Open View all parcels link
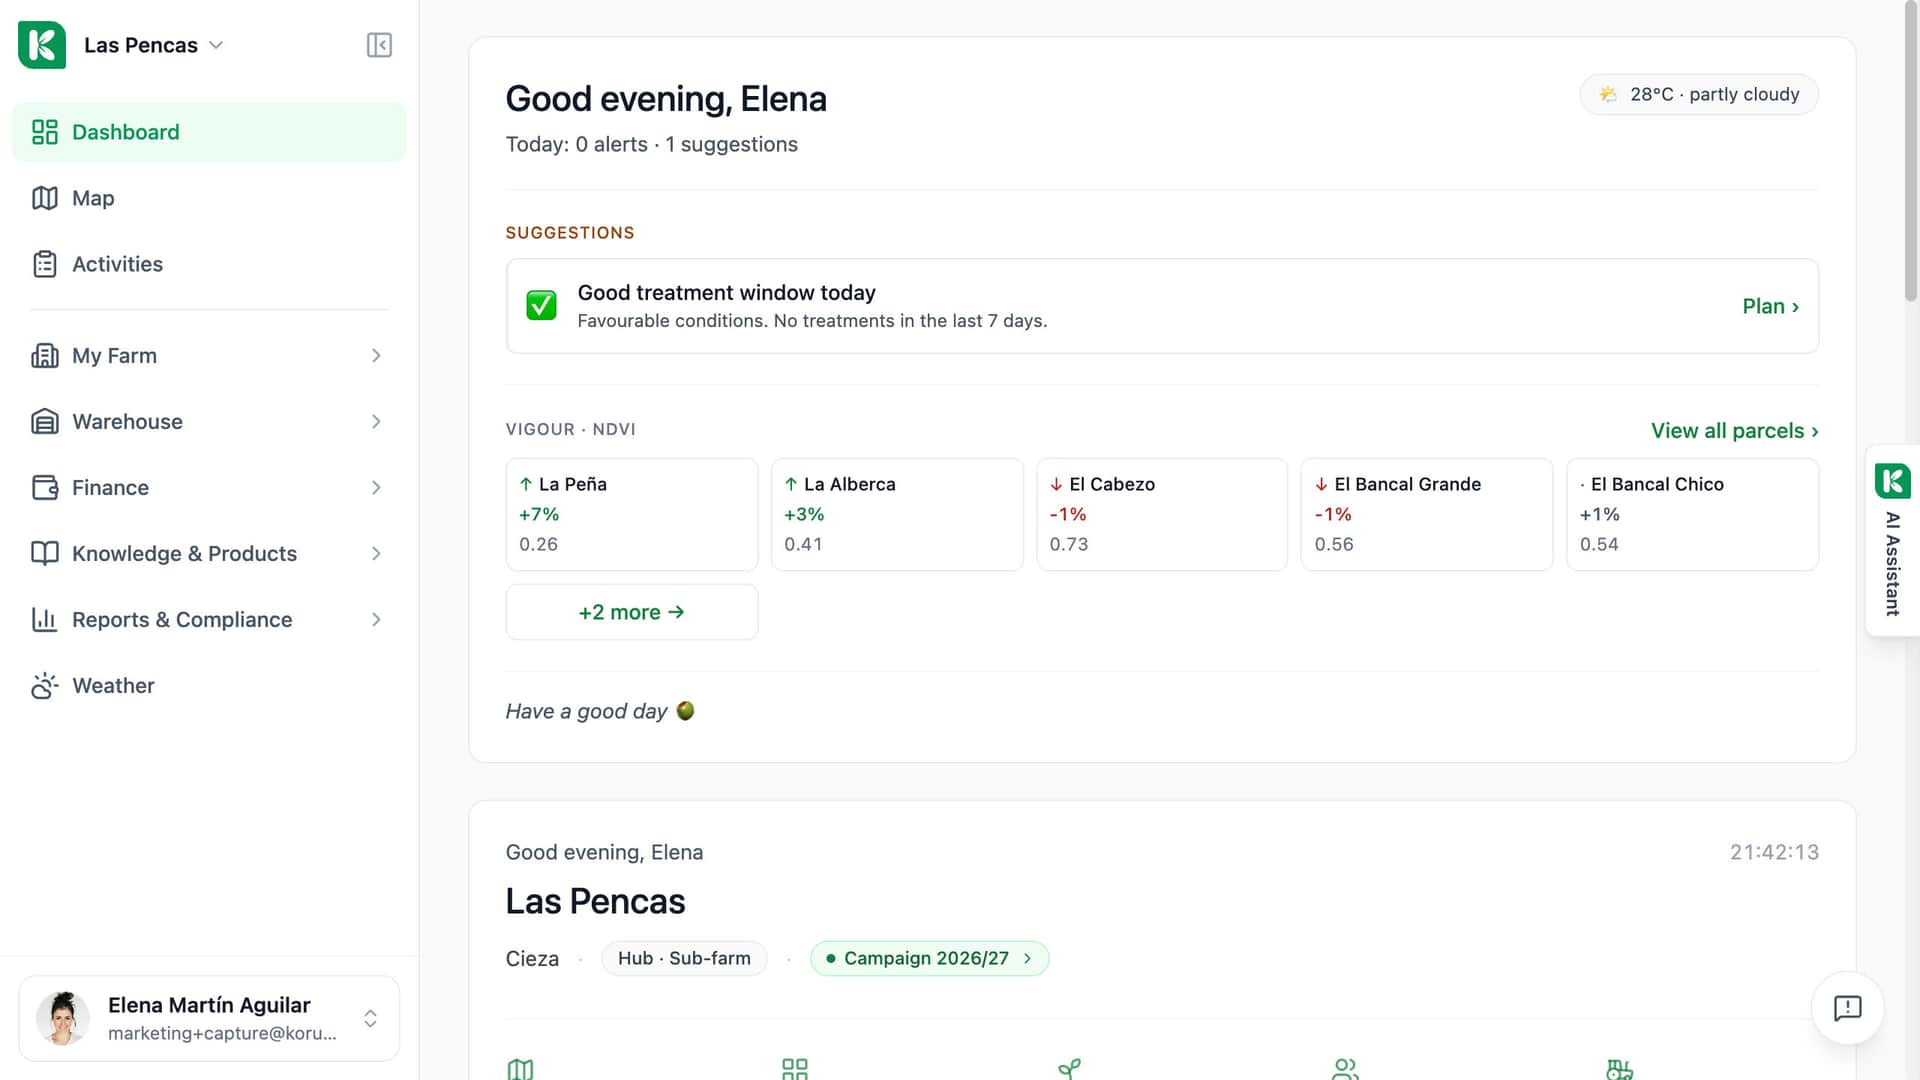 coord(1734,431)
